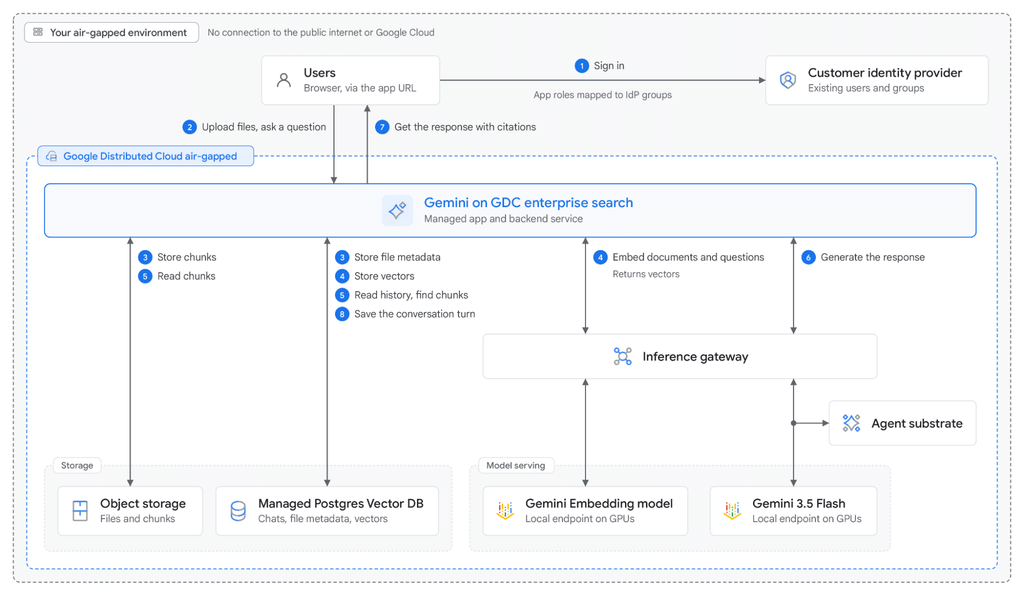Click the database icon for Managed Postgres Vector DB

click(238, 510)
